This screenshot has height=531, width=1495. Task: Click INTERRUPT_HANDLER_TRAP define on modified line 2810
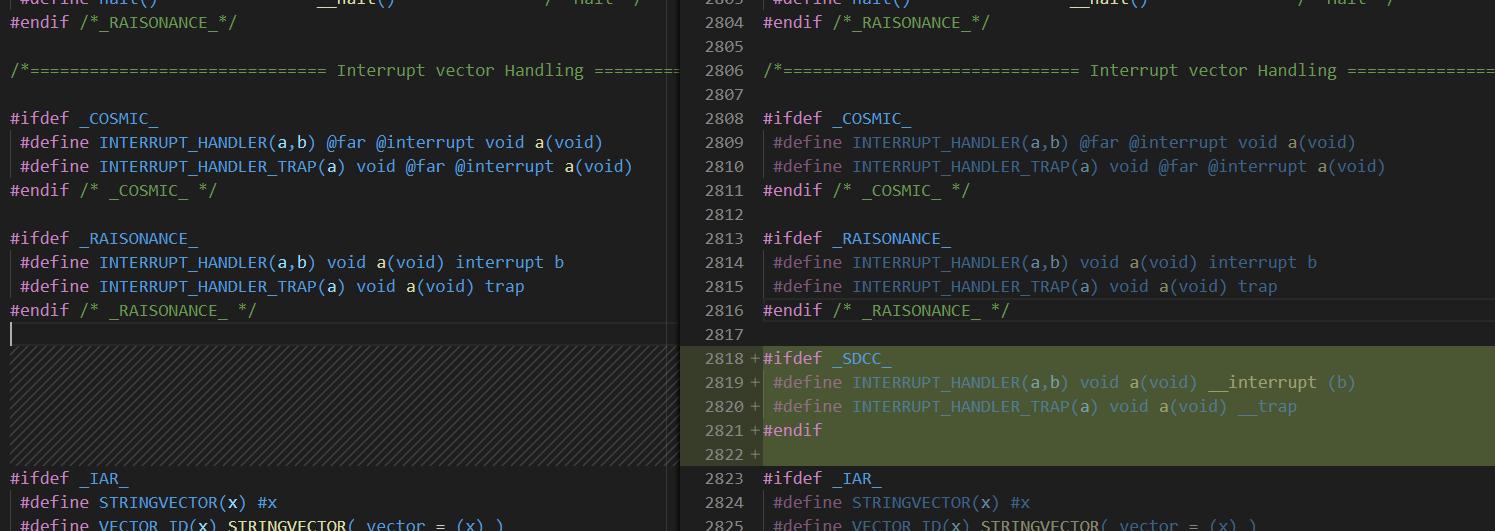tap(1079, 166)
